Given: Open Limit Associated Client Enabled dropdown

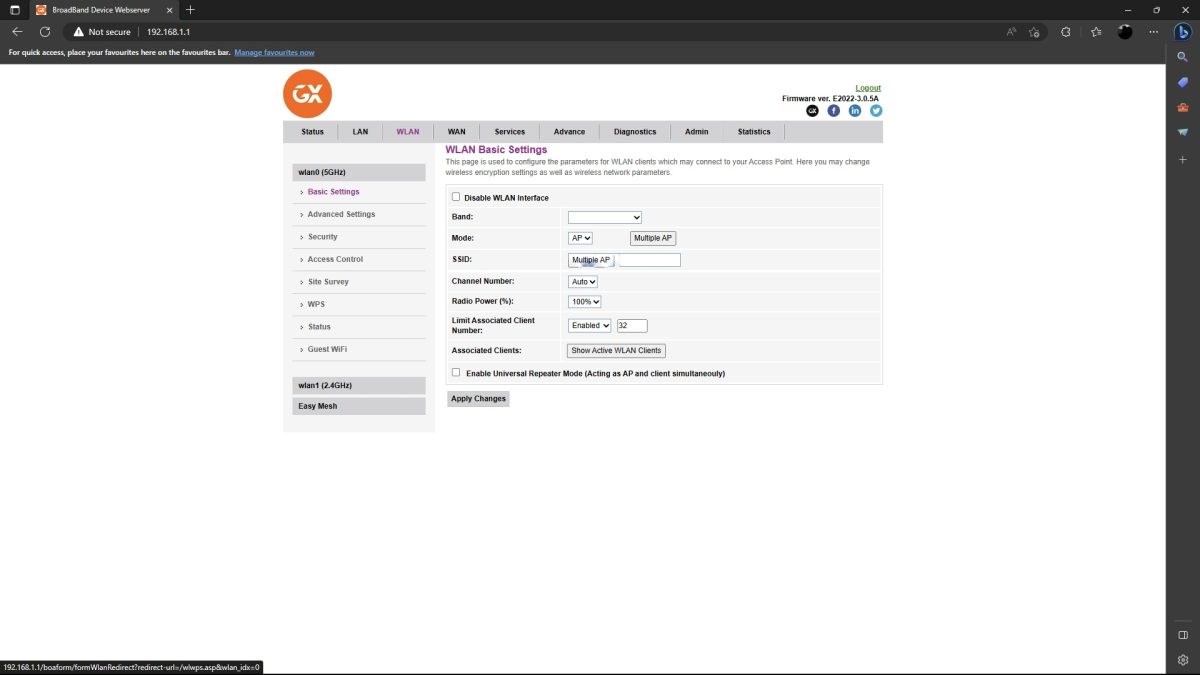Looking at the screenshot, I should [589, 325].
